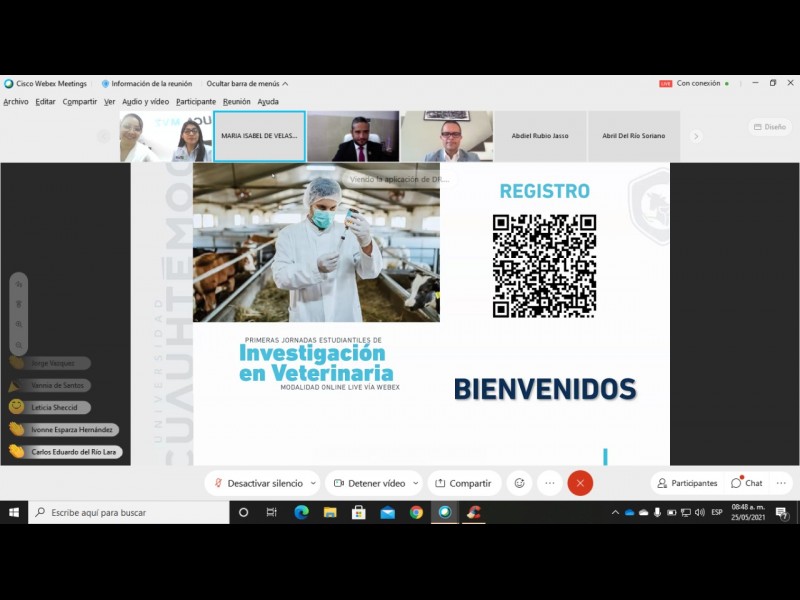The height and width of the screenshot is (600, 800).
Task: Open Información de la reunión
Action: [x=146, y=84]
